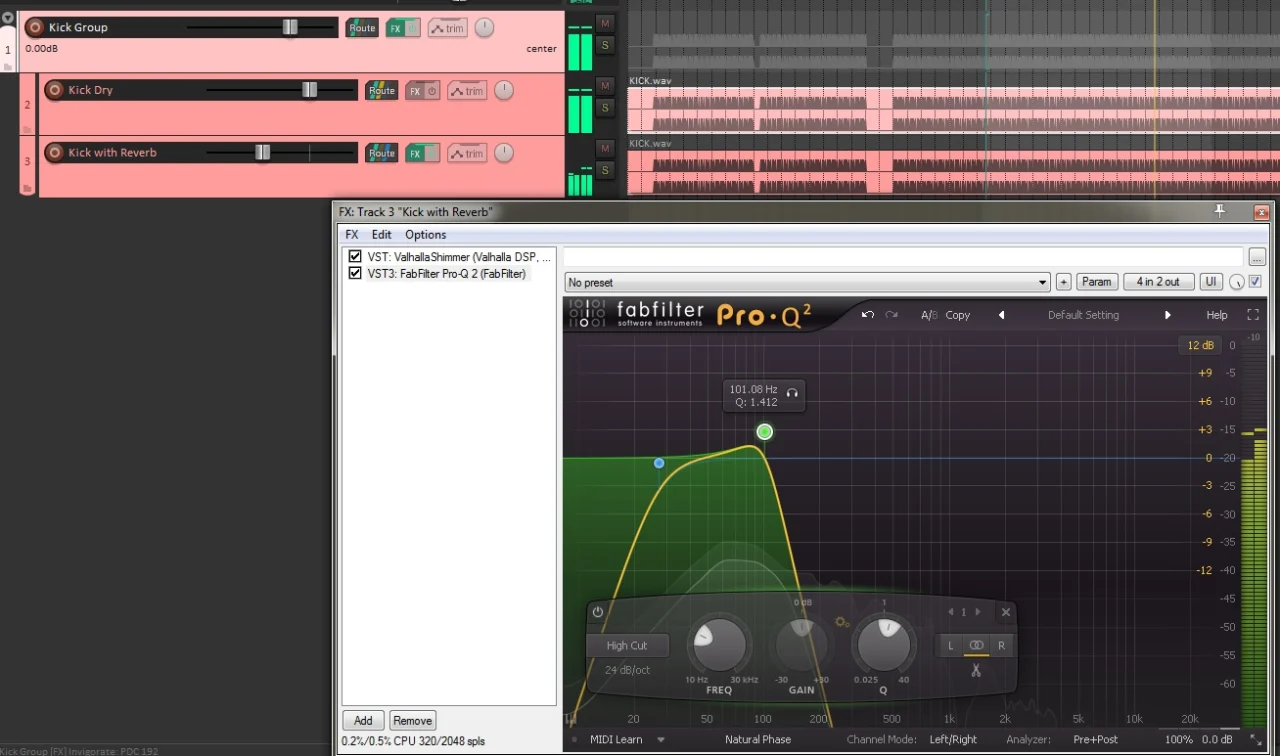Open 12 dB display range menu
Viewport: 1280px width, 756px height.
(1200, 345)
